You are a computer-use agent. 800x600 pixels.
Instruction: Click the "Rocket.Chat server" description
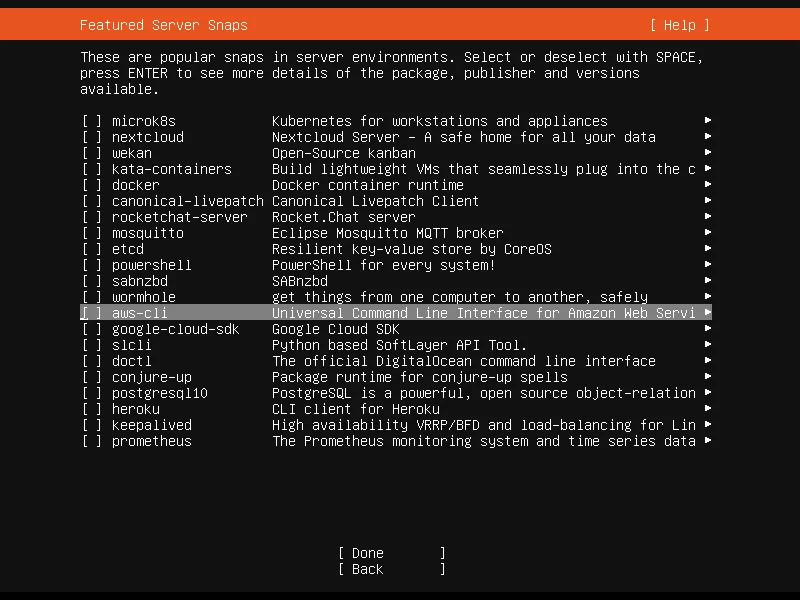pyautogui.click(x=344, y=217)
